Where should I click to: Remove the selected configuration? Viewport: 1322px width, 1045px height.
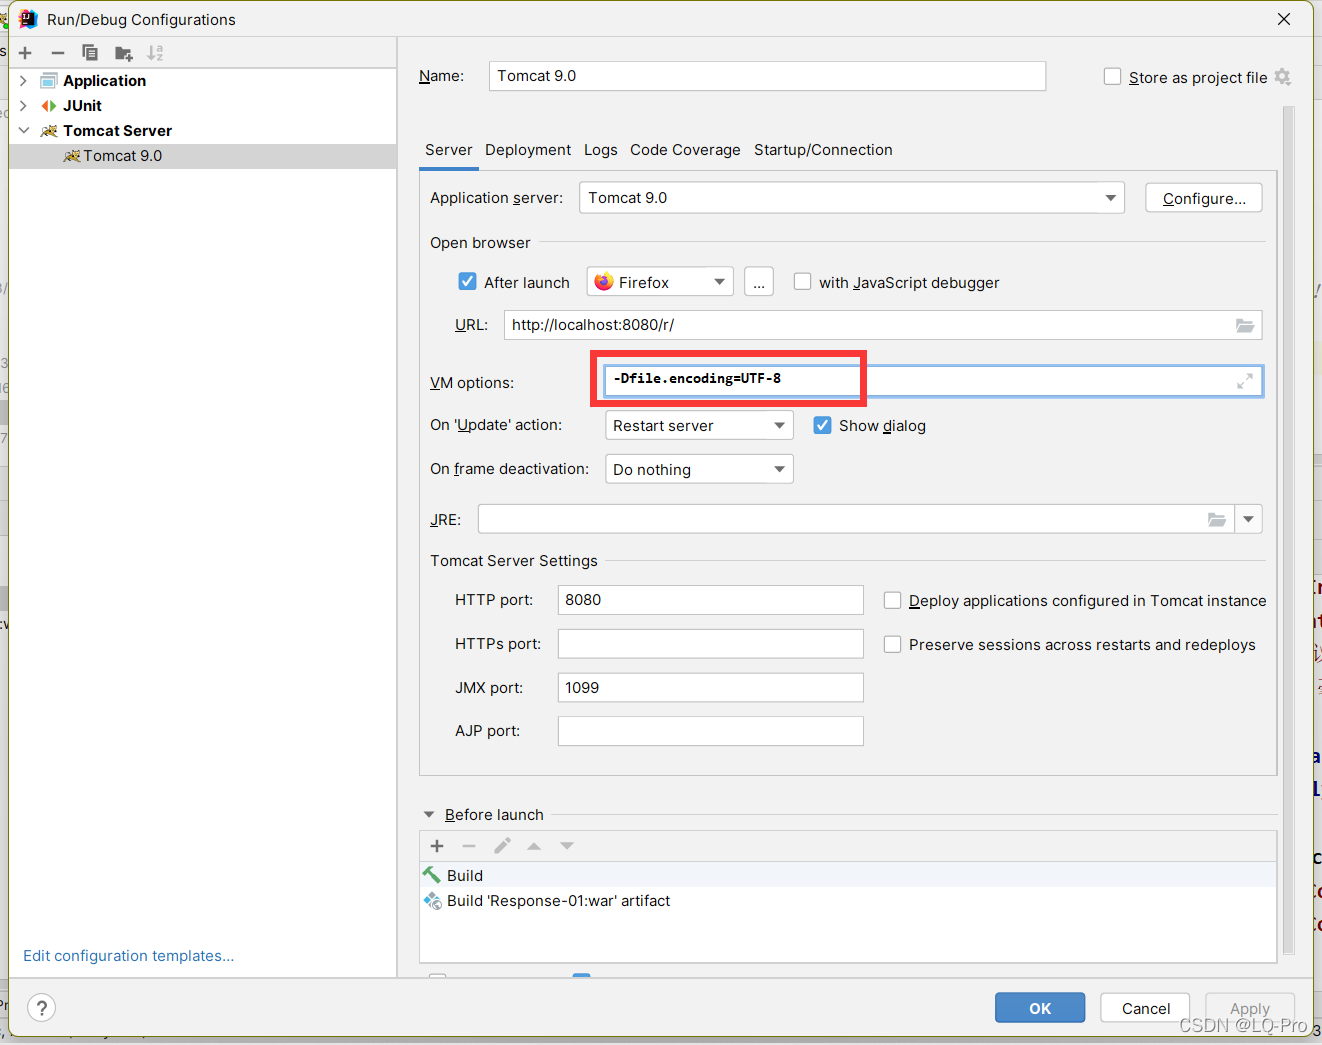coord(58,53)
